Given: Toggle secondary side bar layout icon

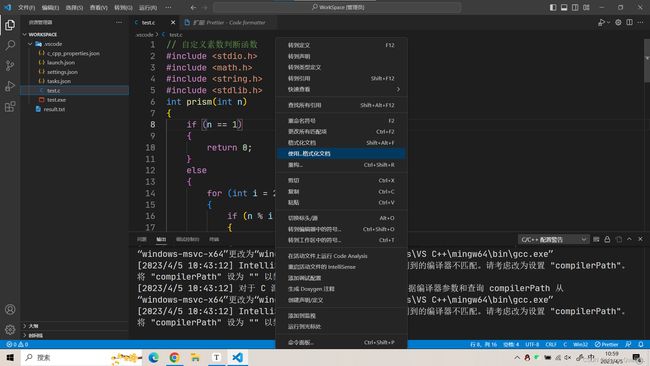Looking at the screenshot, I should pyautogui.click(x=575, y=7).
